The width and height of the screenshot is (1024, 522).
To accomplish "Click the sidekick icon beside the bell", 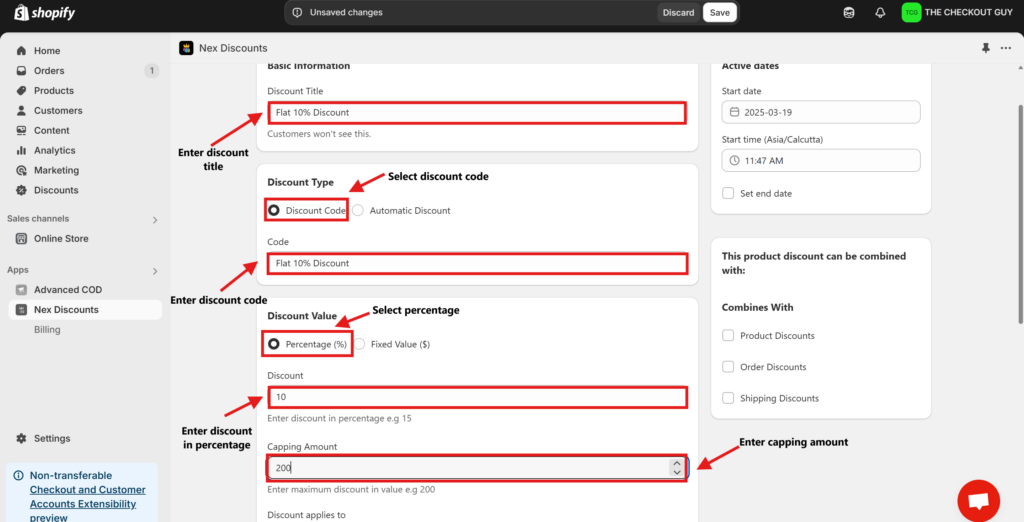I will 849,13.
